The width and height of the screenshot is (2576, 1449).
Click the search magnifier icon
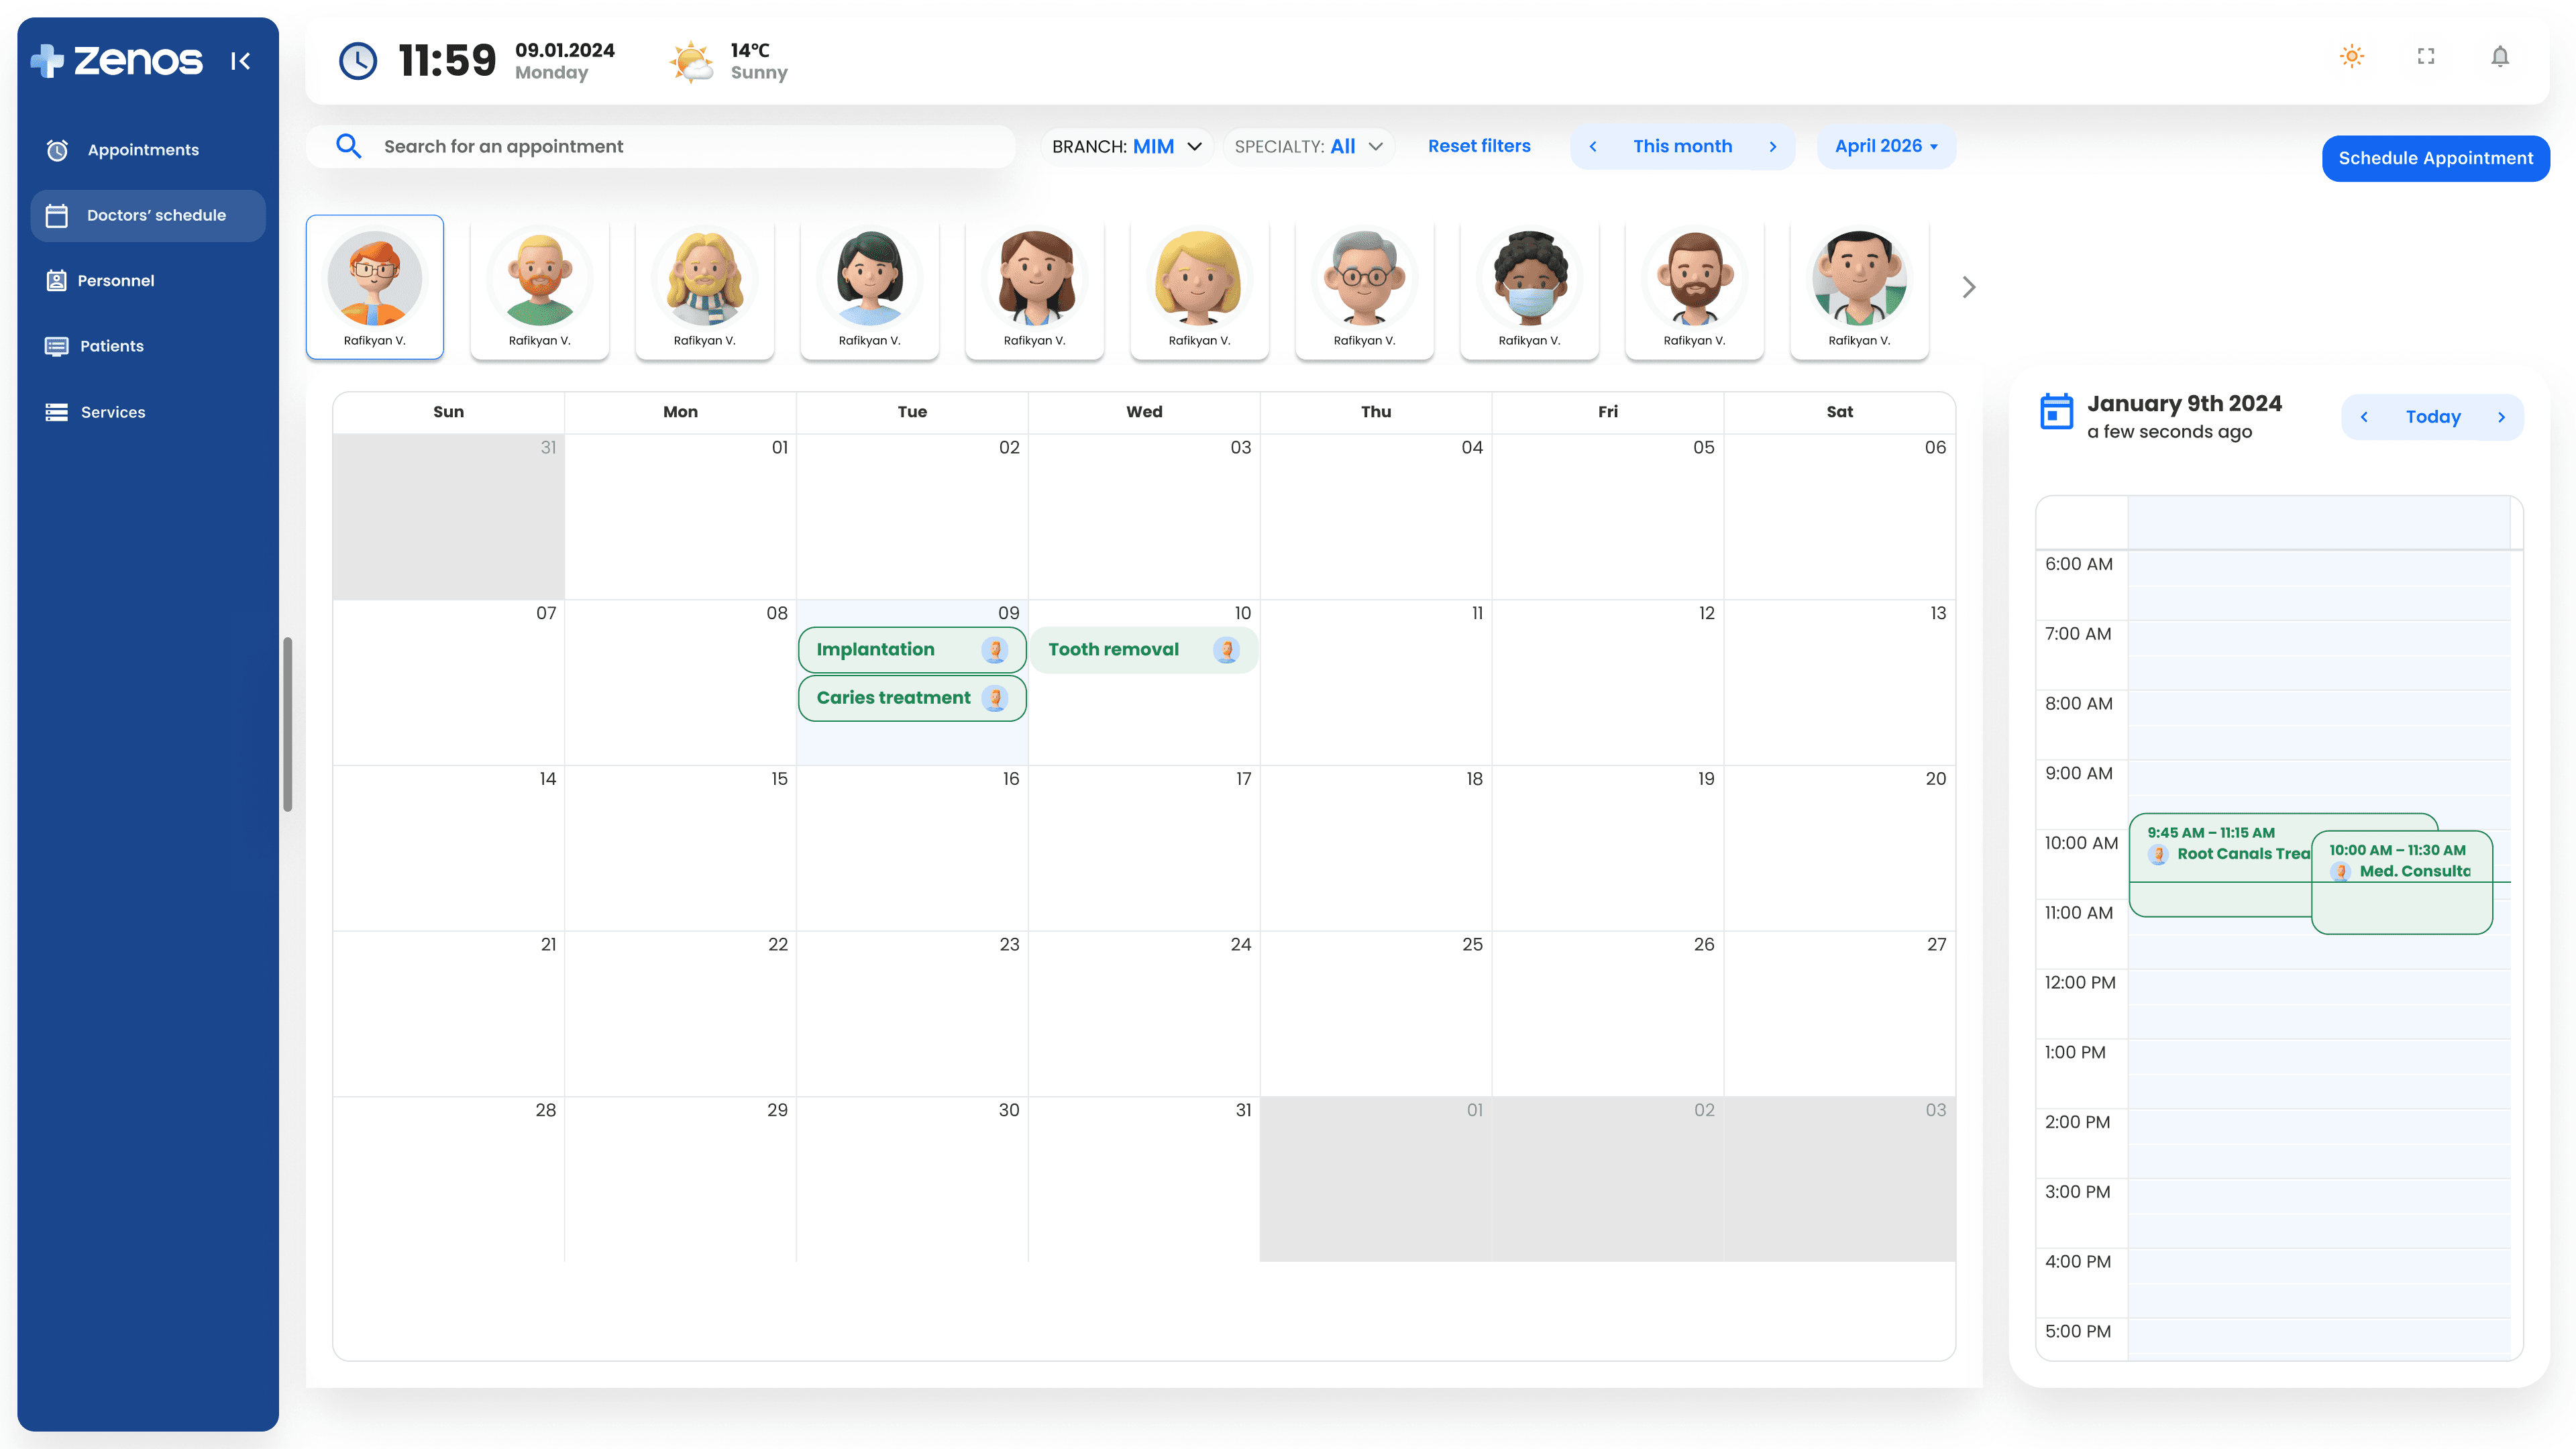[x=348, y=146]
